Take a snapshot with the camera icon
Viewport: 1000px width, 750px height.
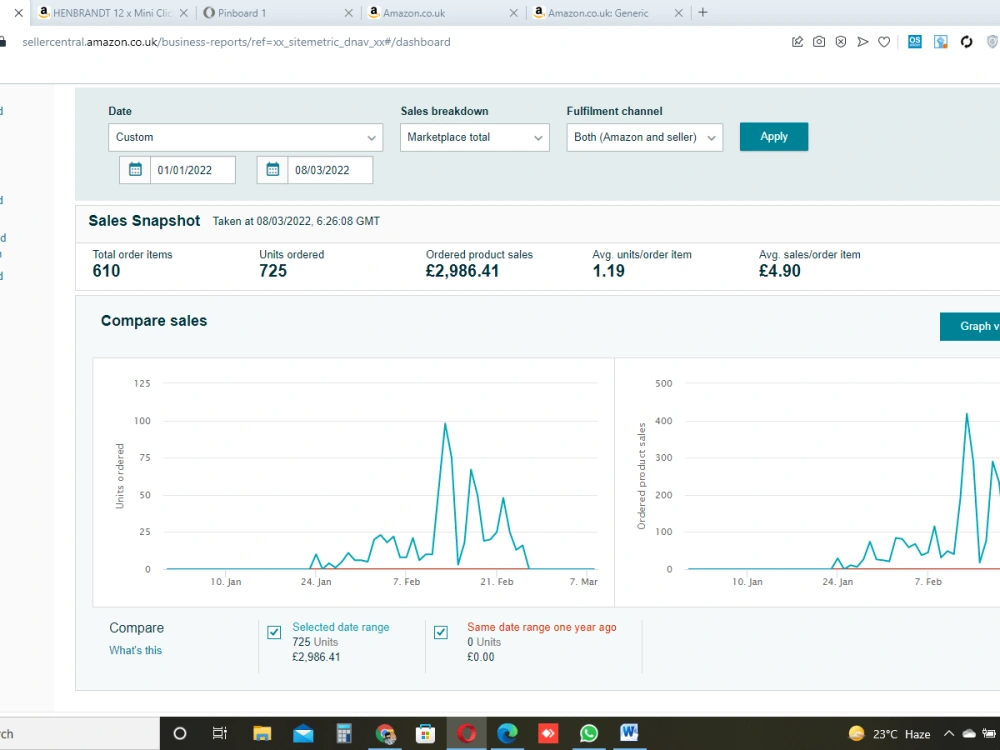(x=819, y=42)
